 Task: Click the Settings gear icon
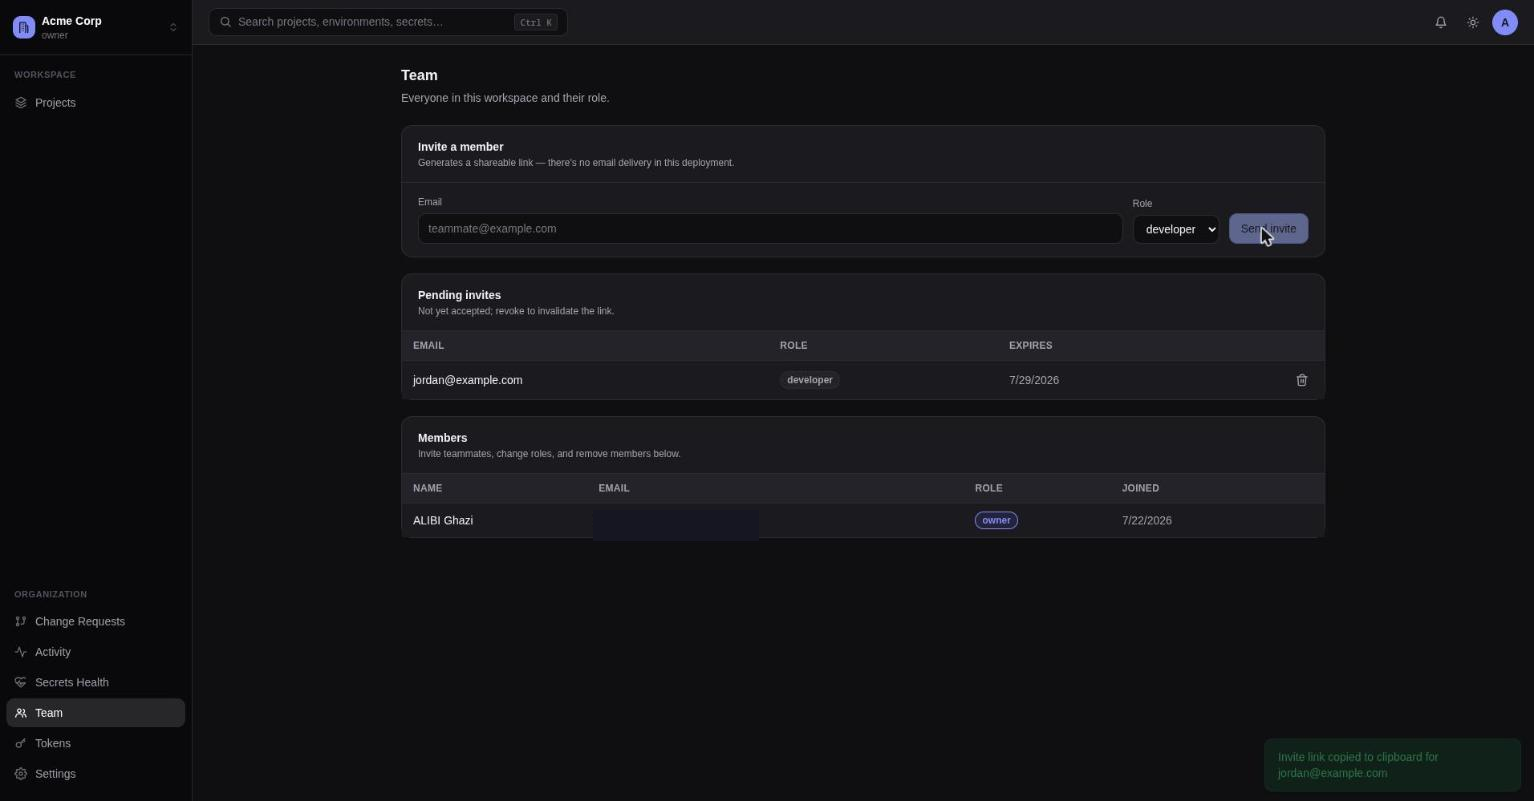pyautogui.click(x=21, y=774)
